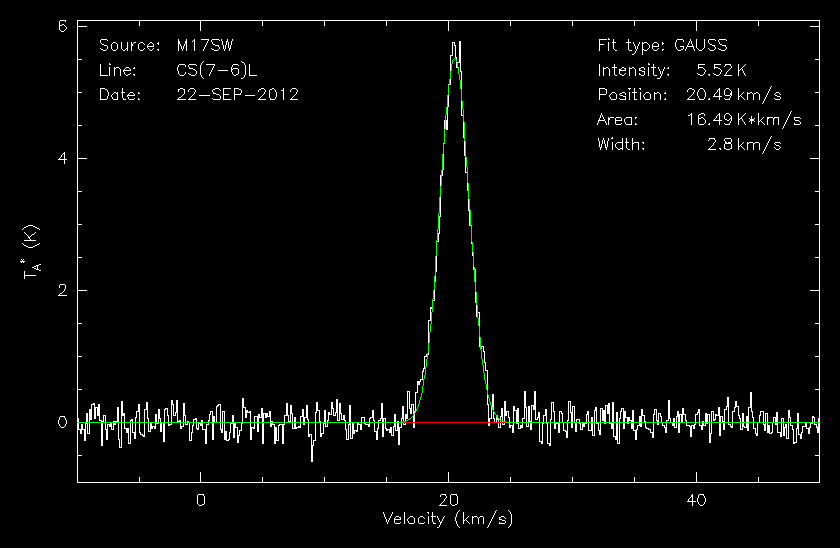The width and height of the screenshot is (840, 548).
Task: Click the y-axis tick label 4
Action: point(63,159)
